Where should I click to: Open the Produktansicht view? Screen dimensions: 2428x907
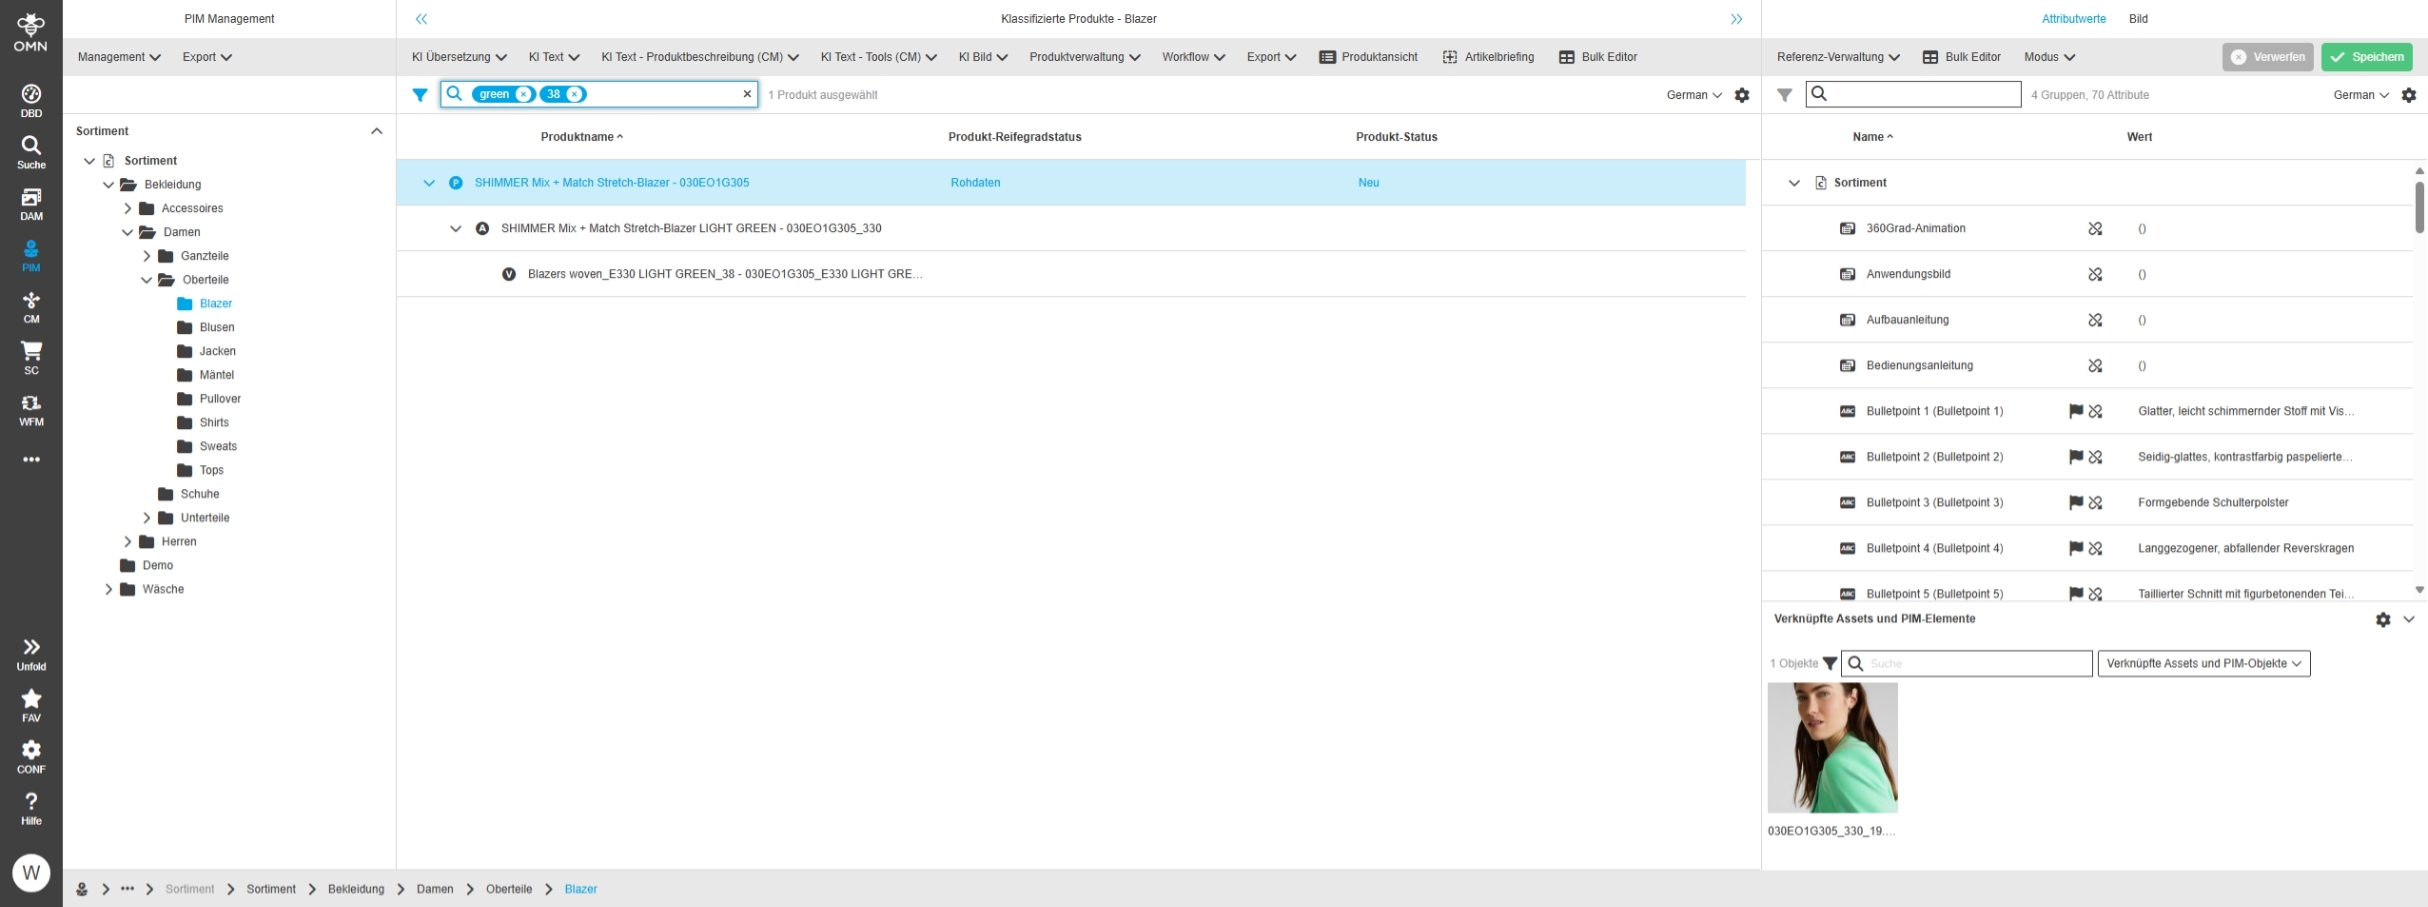click(1368, 57)
